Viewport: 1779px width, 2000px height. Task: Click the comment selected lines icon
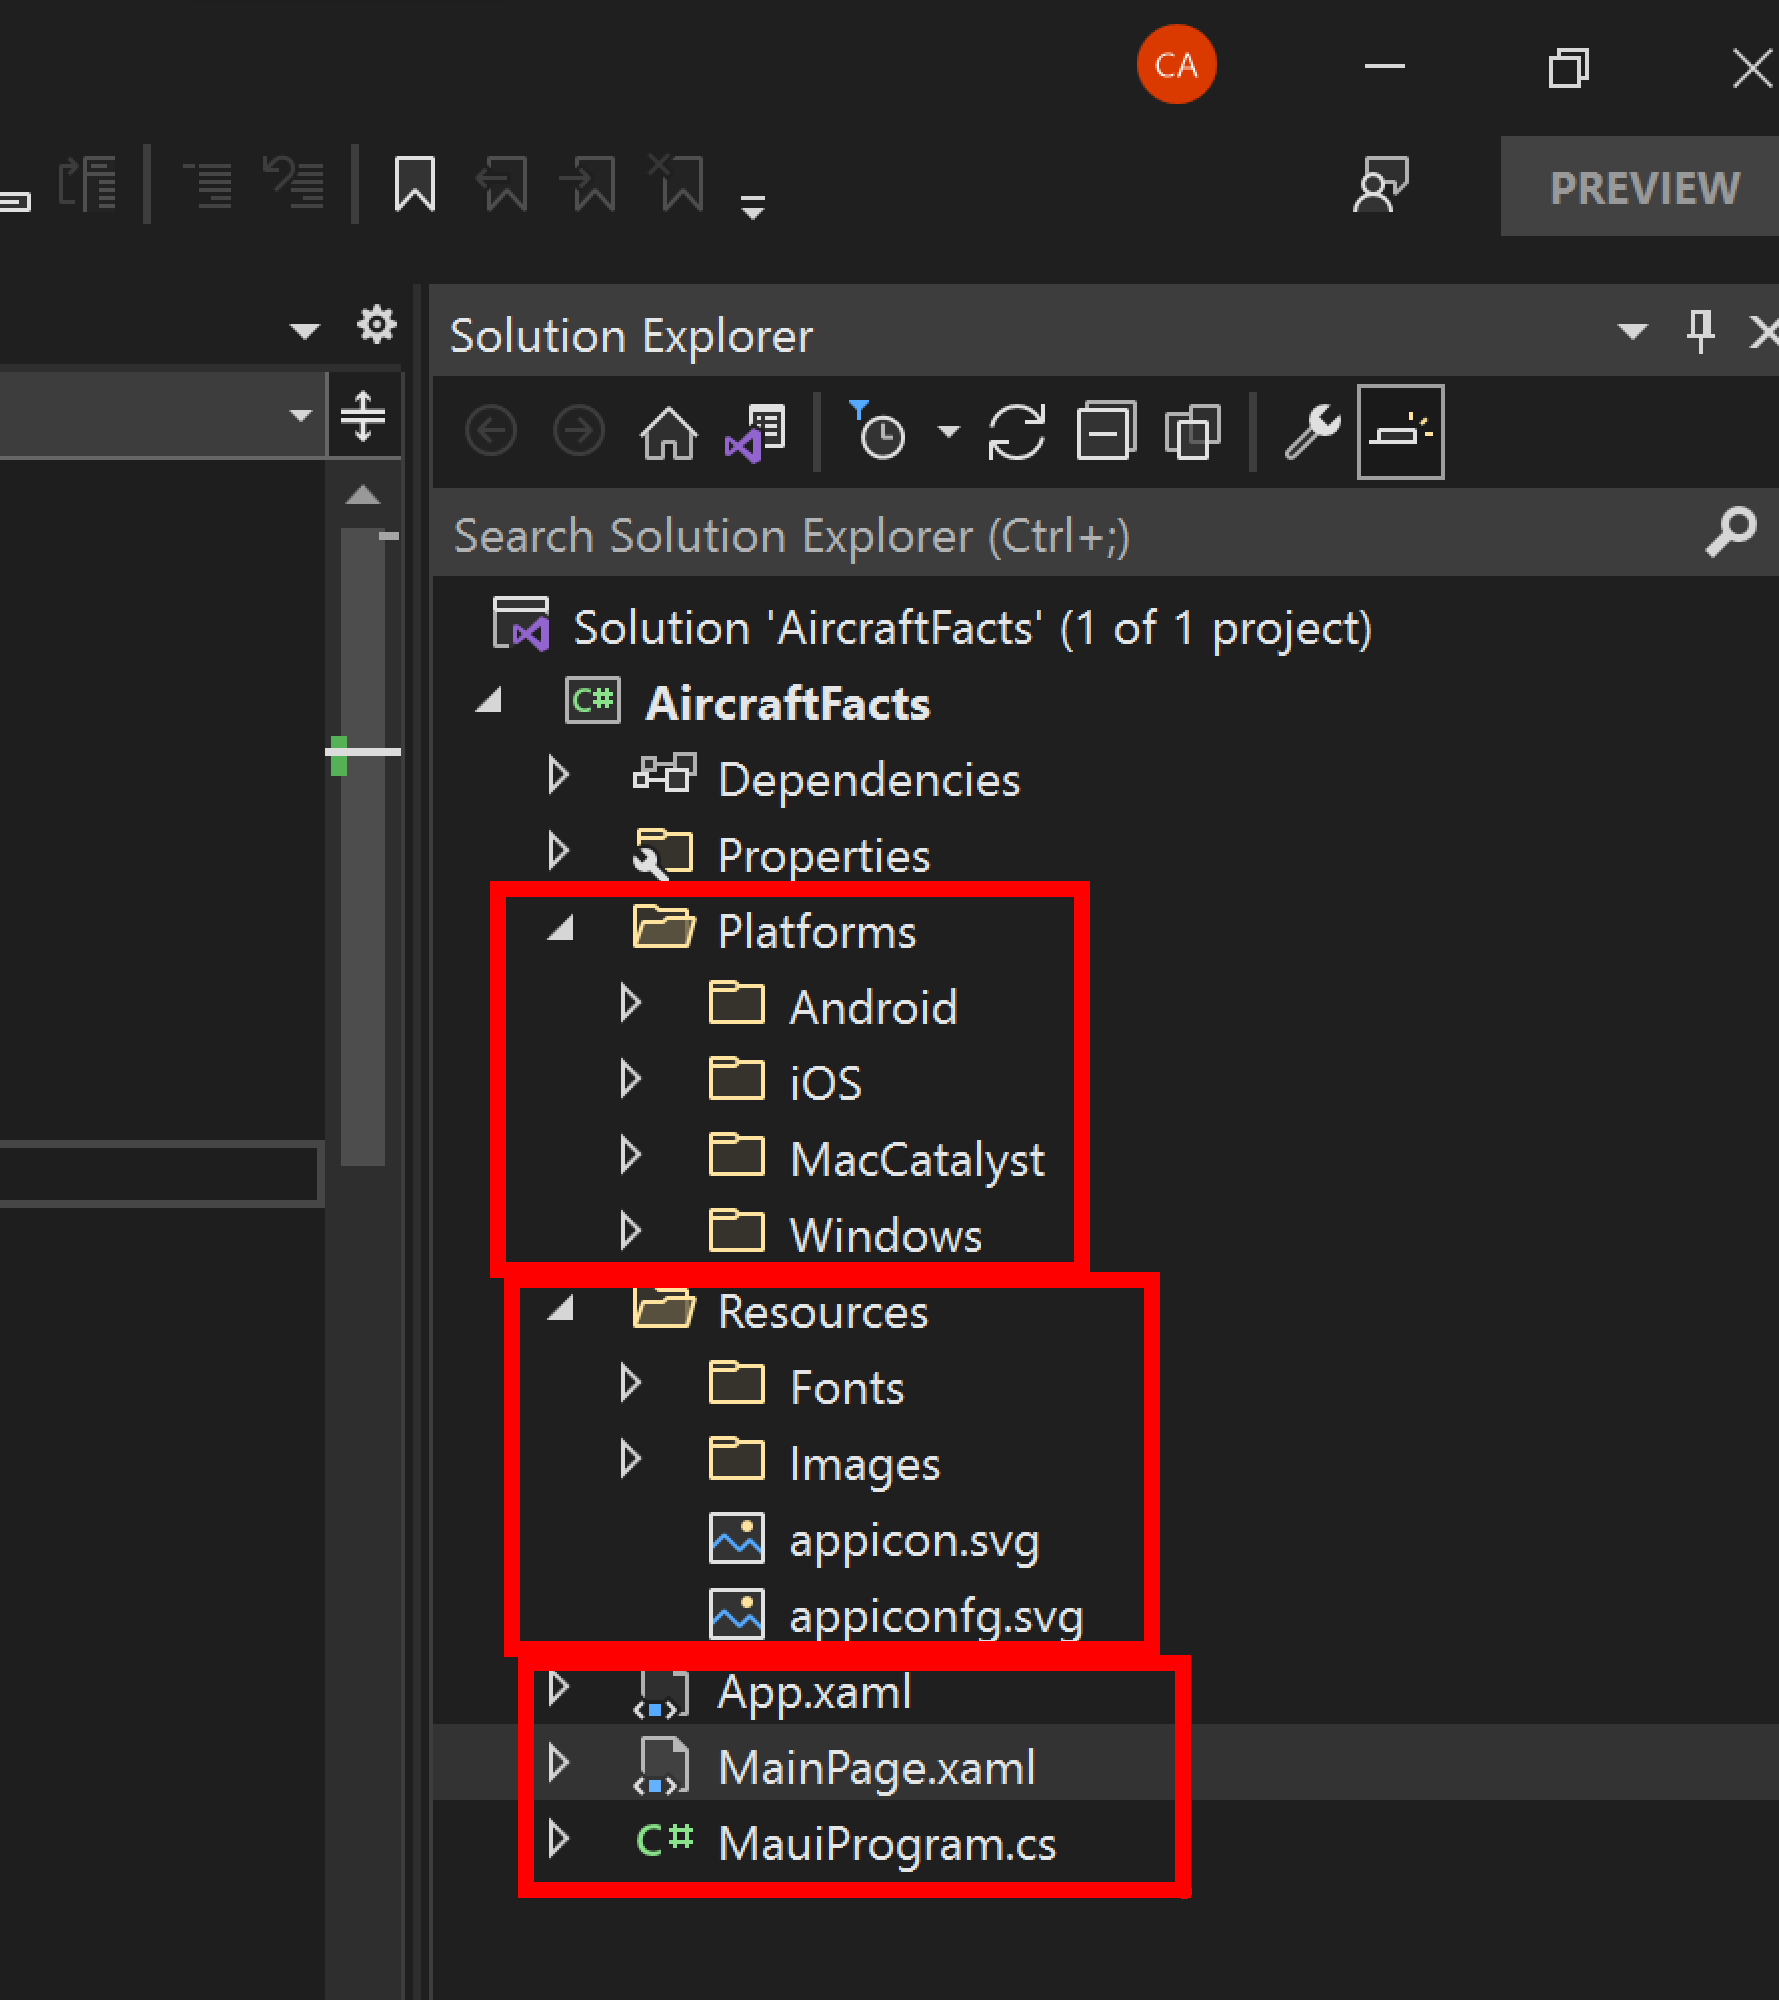pos(209,184)
